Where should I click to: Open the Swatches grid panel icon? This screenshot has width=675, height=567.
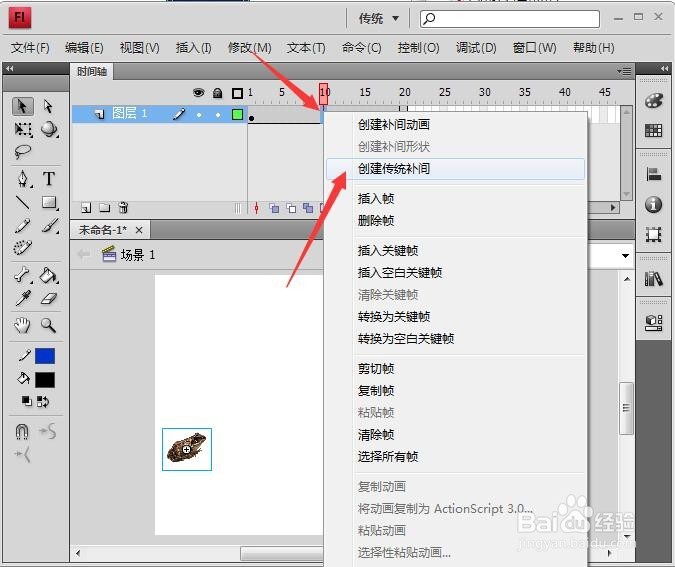pos(653,130)
